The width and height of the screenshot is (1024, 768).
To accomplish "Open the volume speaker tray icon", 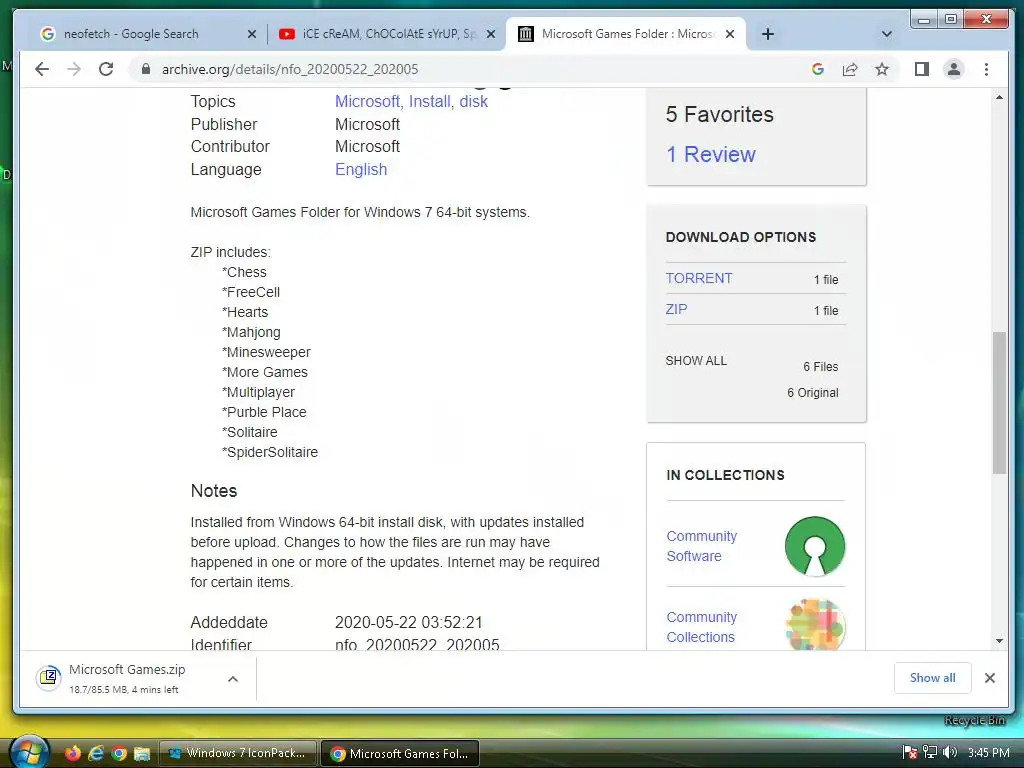I will 950,753.
